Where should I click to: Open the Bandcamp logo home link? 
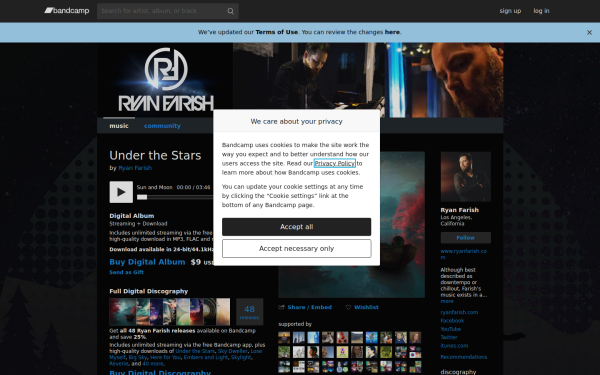(67, 11)
